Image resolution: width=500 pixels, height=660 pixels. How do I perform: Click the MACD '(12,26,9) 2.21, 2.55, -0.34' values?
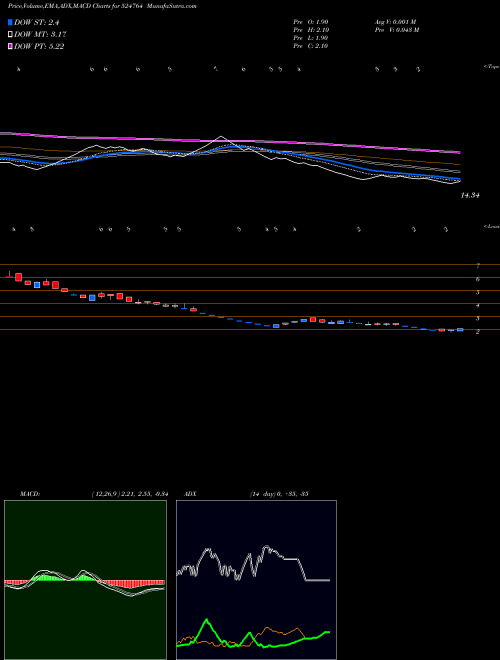coord(130,494)
